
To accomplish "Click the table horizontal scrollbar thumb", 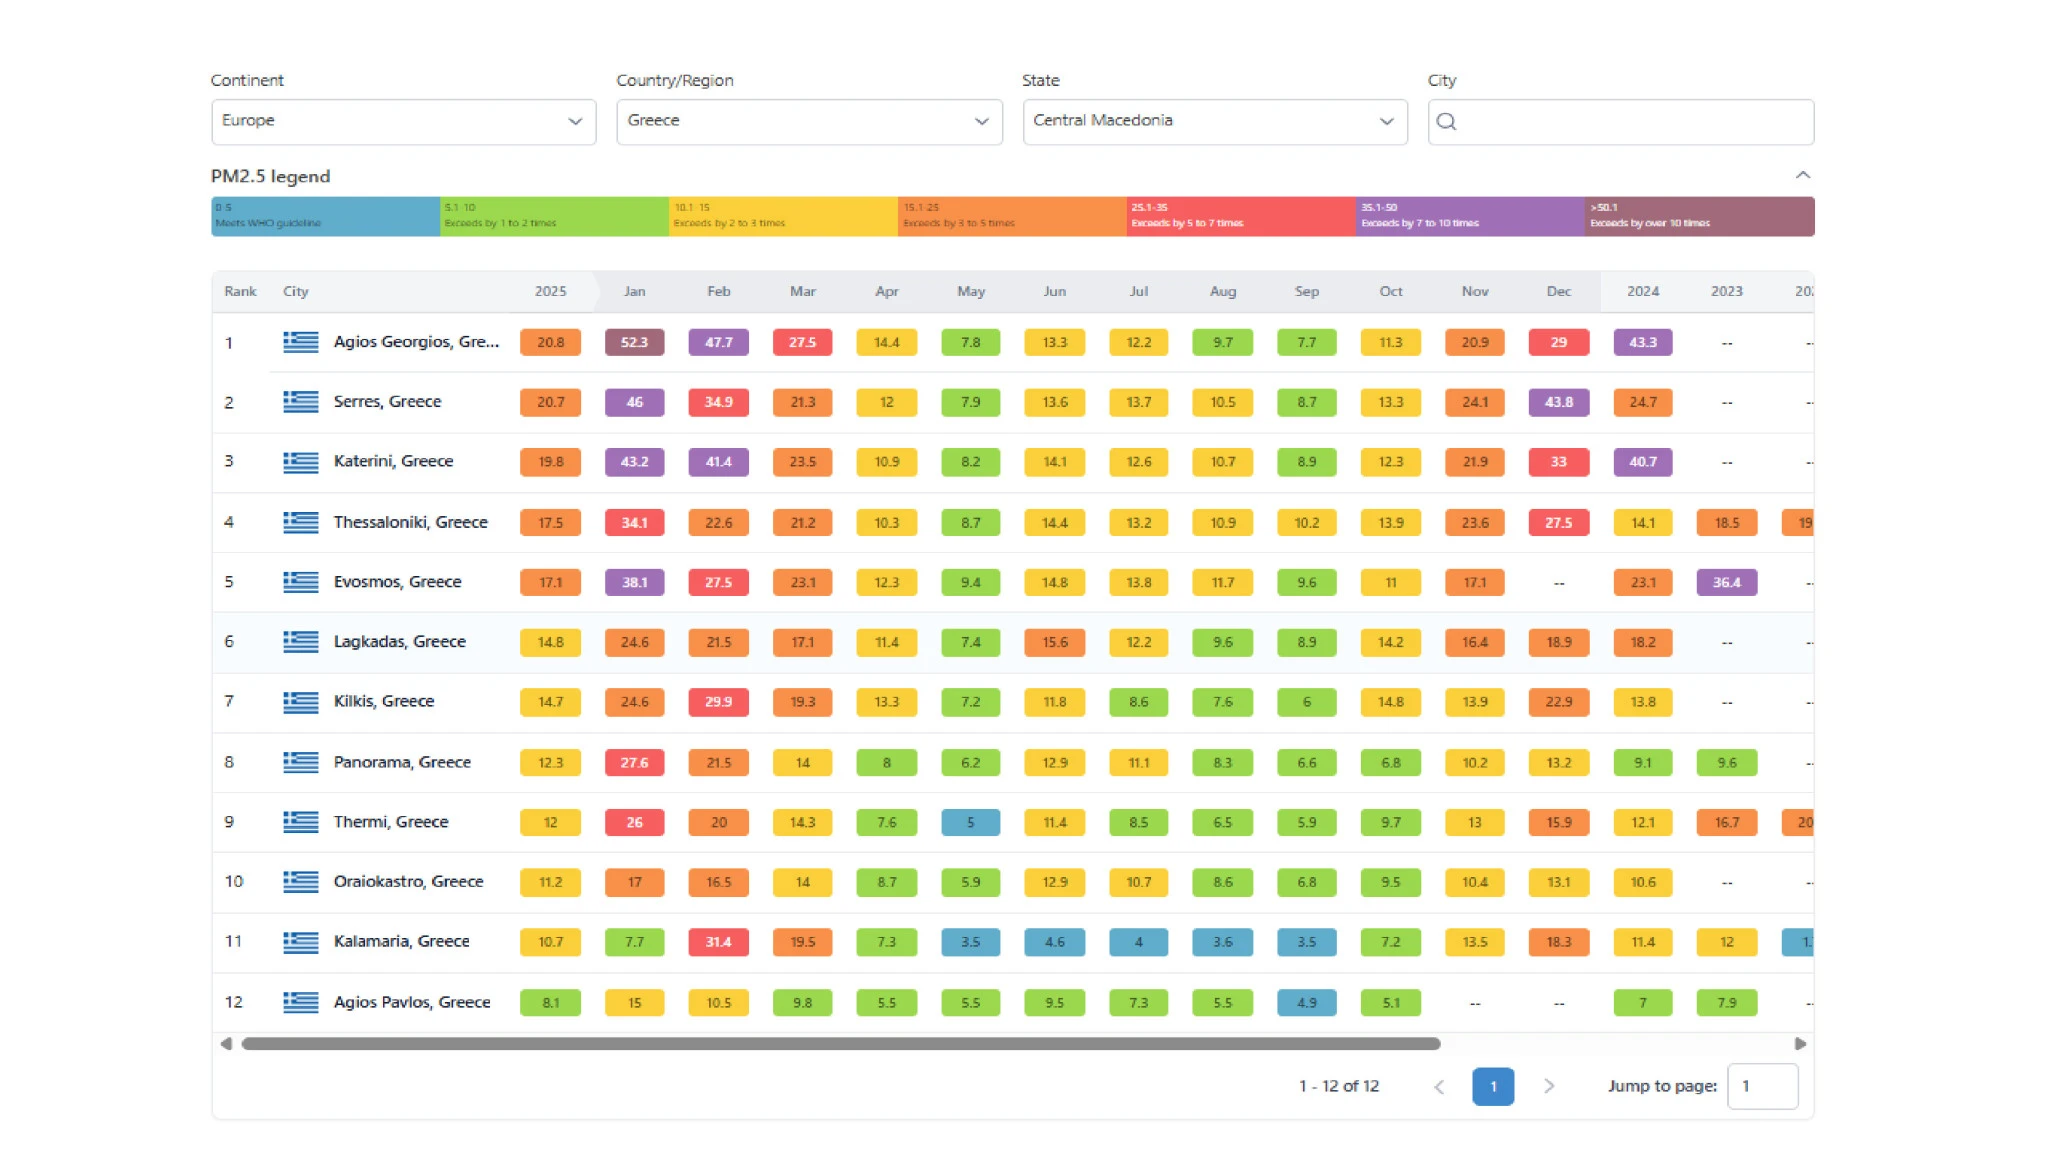I will (x=840, y=1044).
